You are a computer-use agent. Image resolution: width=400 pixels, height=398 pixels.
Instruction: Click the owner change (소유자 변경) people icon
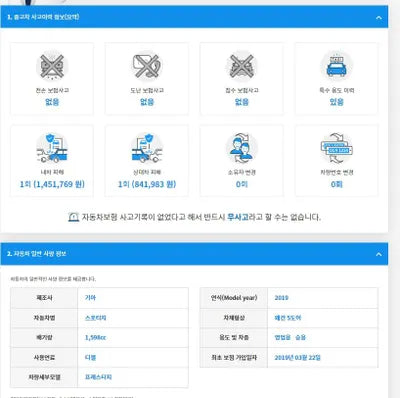[x=242, y=148]
